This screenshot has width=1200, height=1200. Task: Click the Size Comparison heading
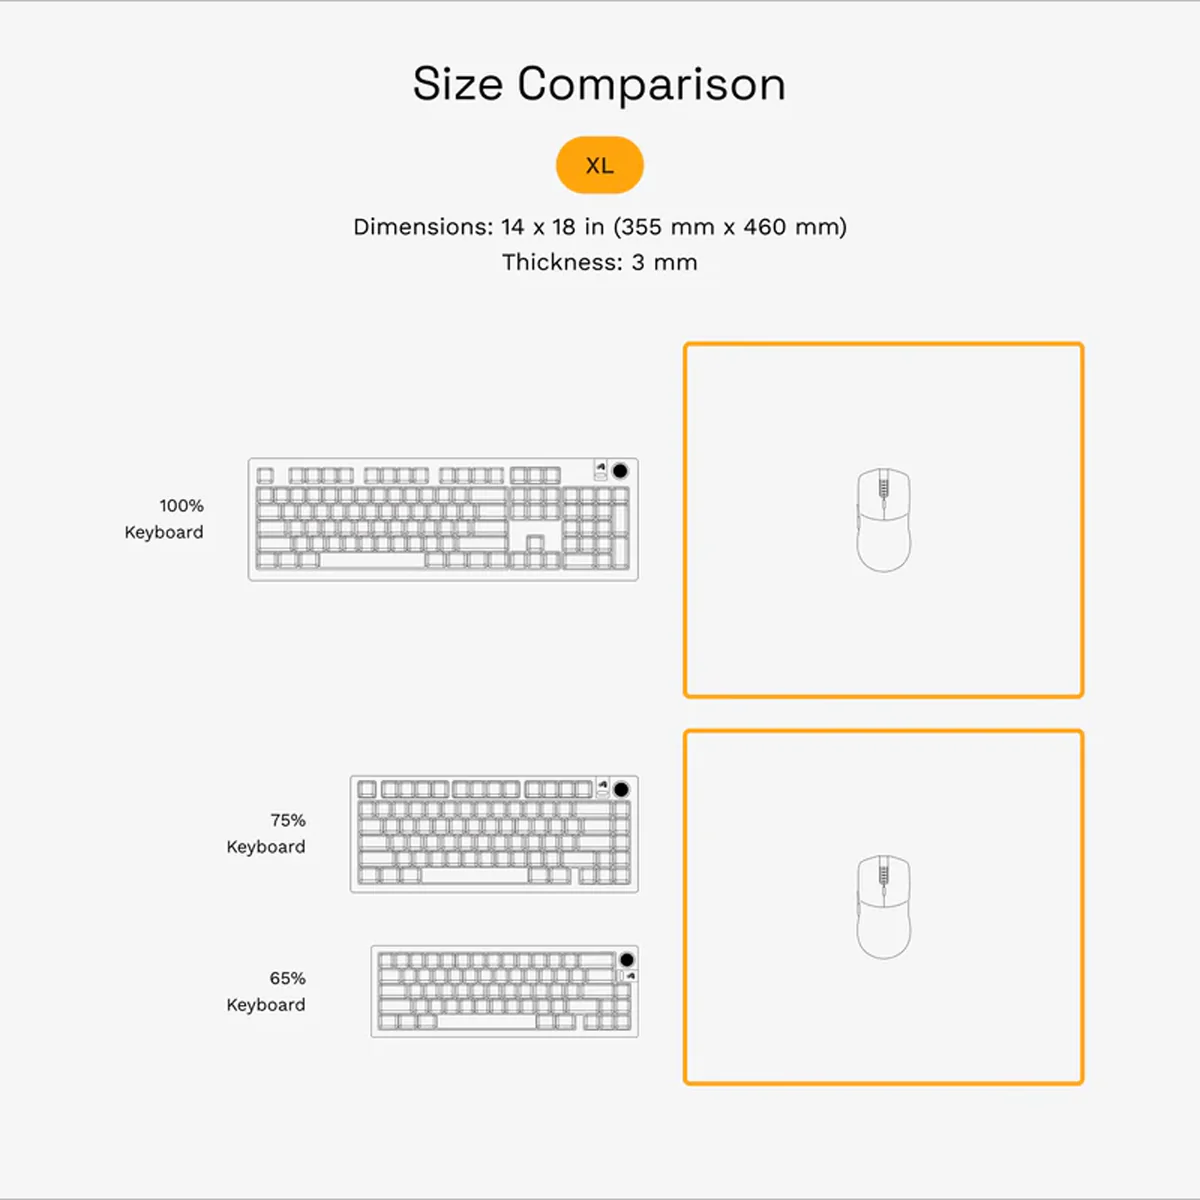tap(599, 84)
